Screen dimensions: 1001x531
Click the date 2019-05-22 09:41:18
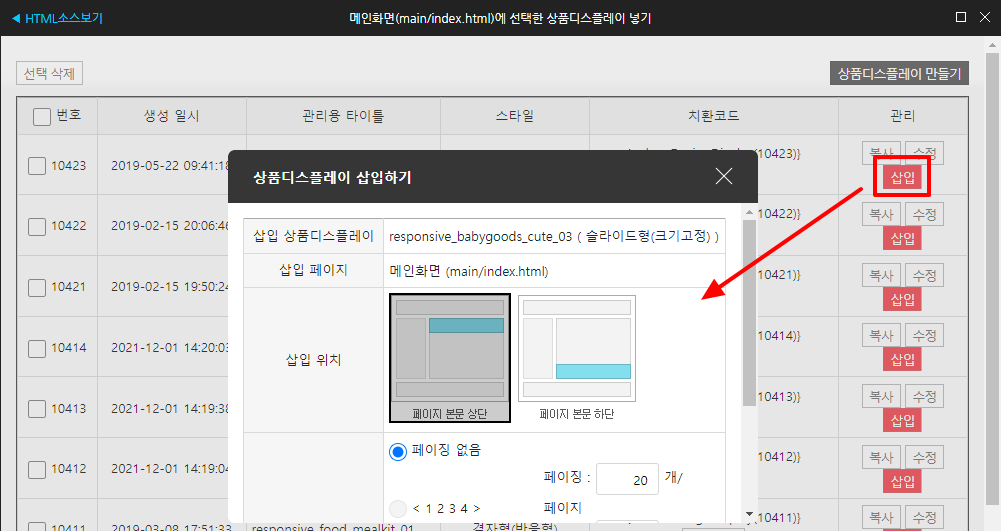[x=170, y=166]
